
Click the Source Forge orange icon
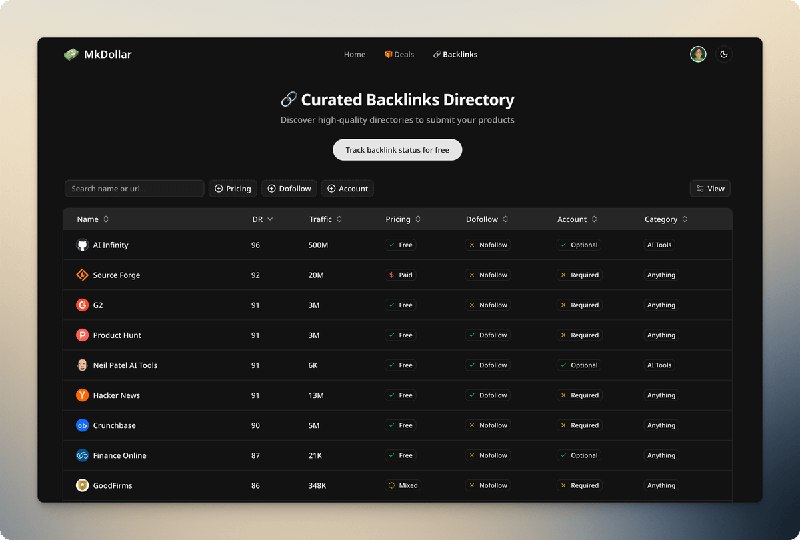pos(82,275)
